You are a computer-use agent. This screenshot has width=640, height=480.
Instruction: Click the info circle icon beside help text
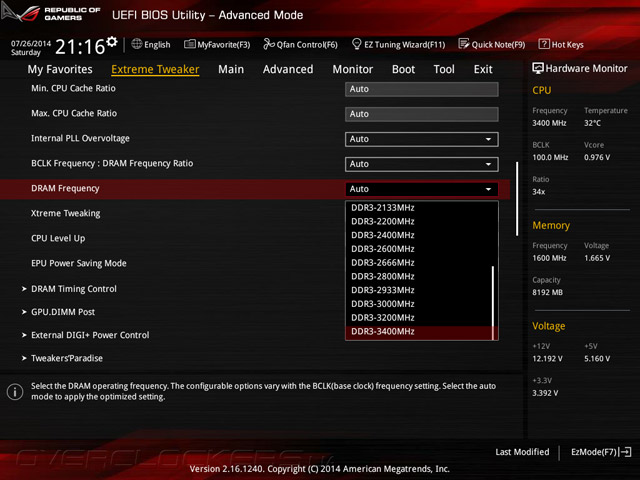(15, 392)
